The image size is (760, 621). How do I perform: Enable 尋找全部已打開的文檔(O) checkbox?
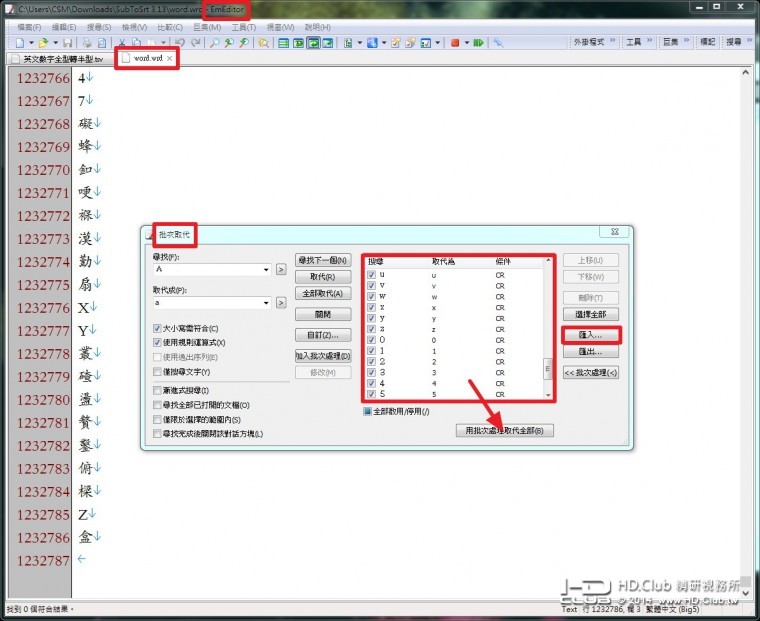(x=157, y=405)
